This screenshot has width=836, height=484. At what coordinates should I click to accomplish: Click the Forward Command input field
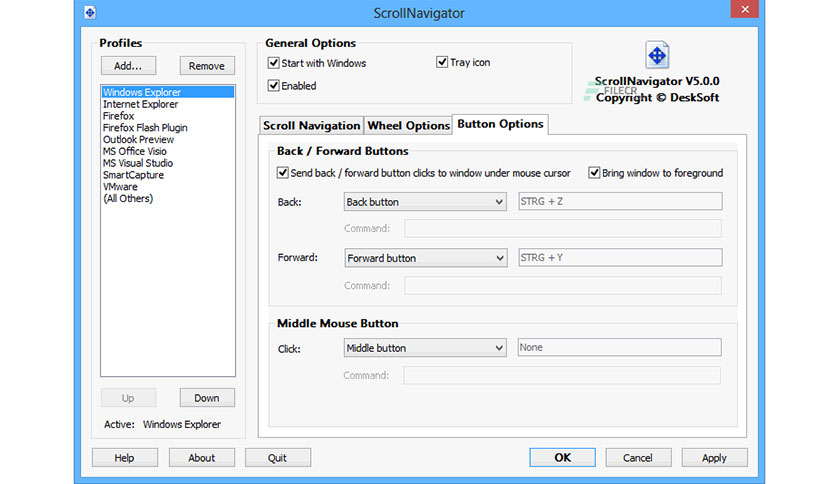pyautogui.click(x=562, y=285)
